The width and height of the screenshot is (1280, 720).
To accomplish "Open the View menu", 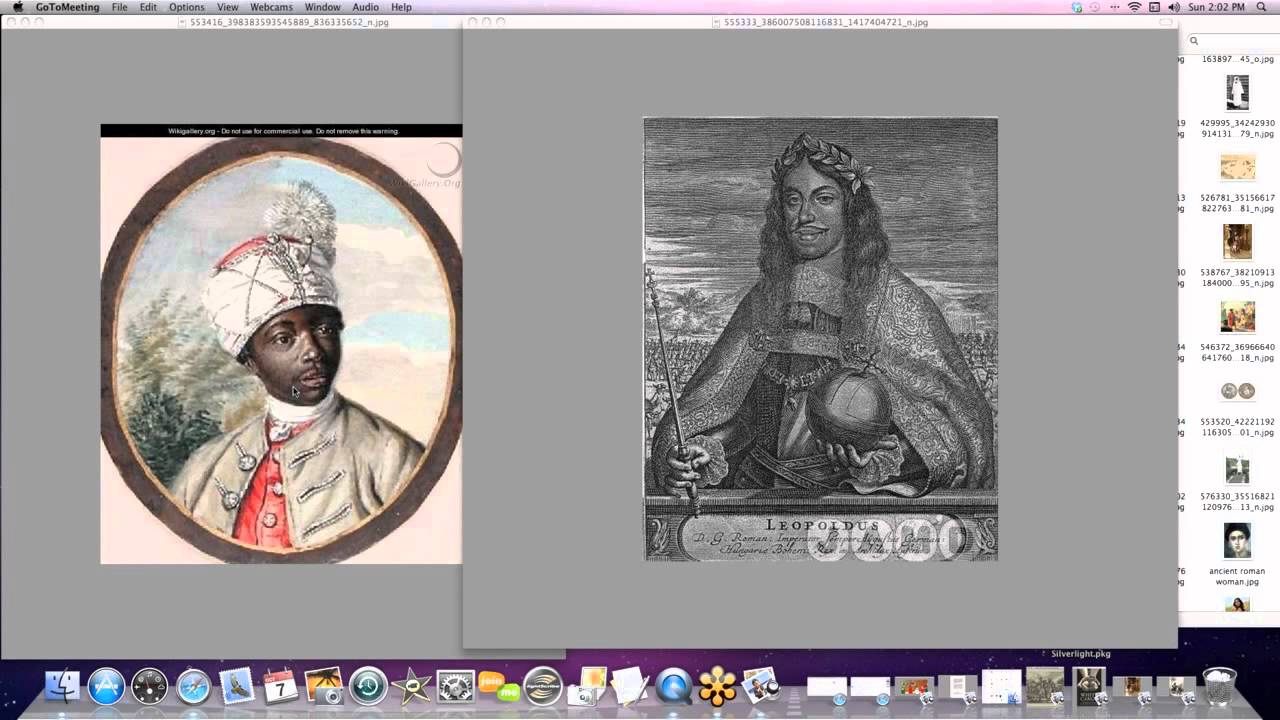I will click(228, 7).
